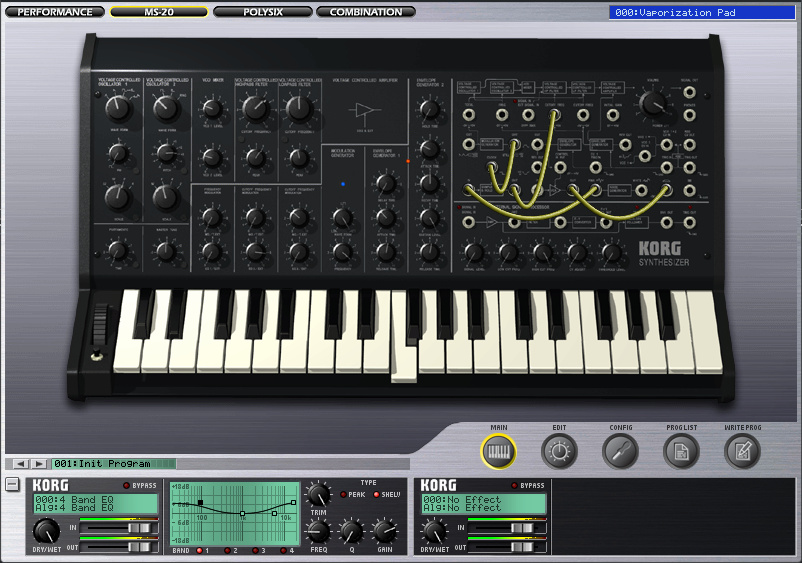Viewport: 802px width, 563px height.
Task: Switch to the PERFORMANCE tab
Action: click(55, 12)
